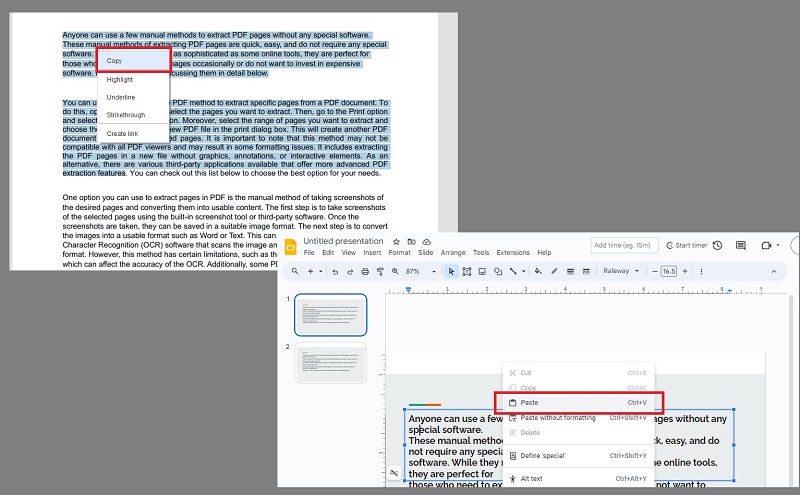Select Define 'special' menu entry
This screenshot has width=800, height=495.
(579, 456)
